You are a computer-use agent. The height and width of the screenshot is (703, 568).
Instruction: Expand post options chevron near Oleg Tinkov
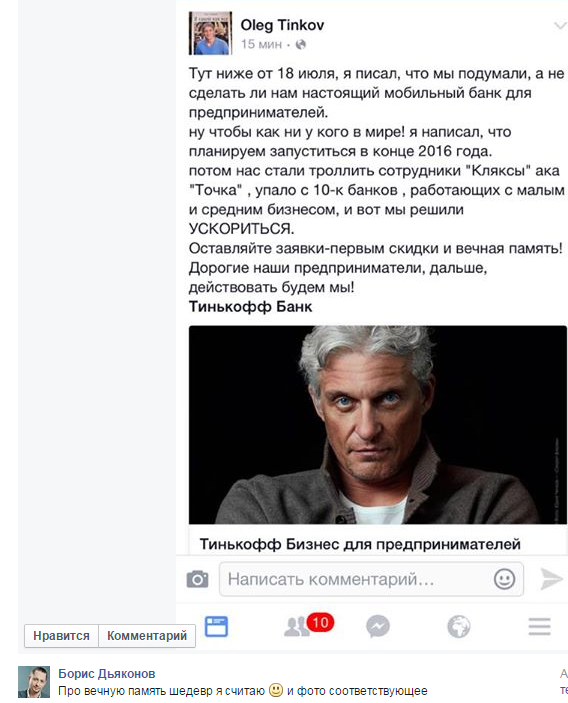(x=559, y=26)
